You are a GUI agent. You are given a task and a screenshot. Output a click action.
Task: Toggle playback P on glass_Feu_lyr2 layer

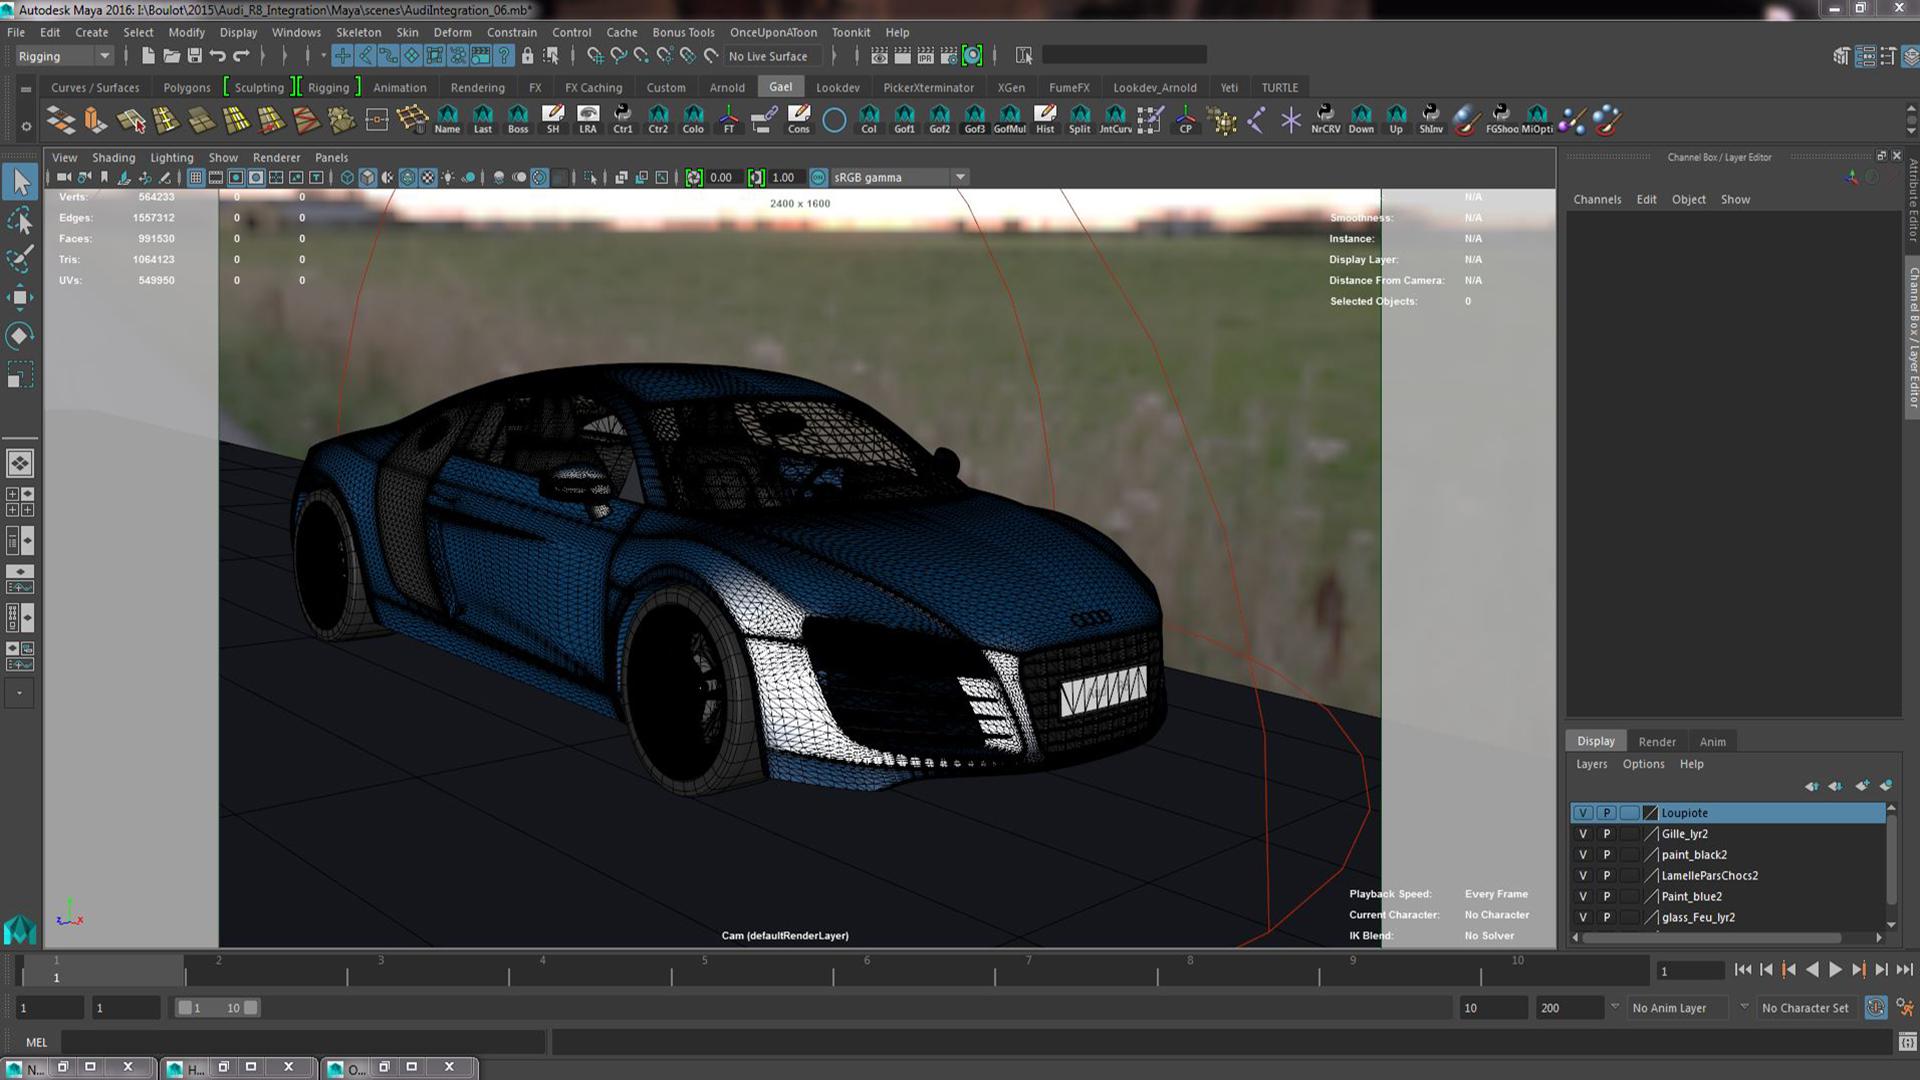point(1606,917)
